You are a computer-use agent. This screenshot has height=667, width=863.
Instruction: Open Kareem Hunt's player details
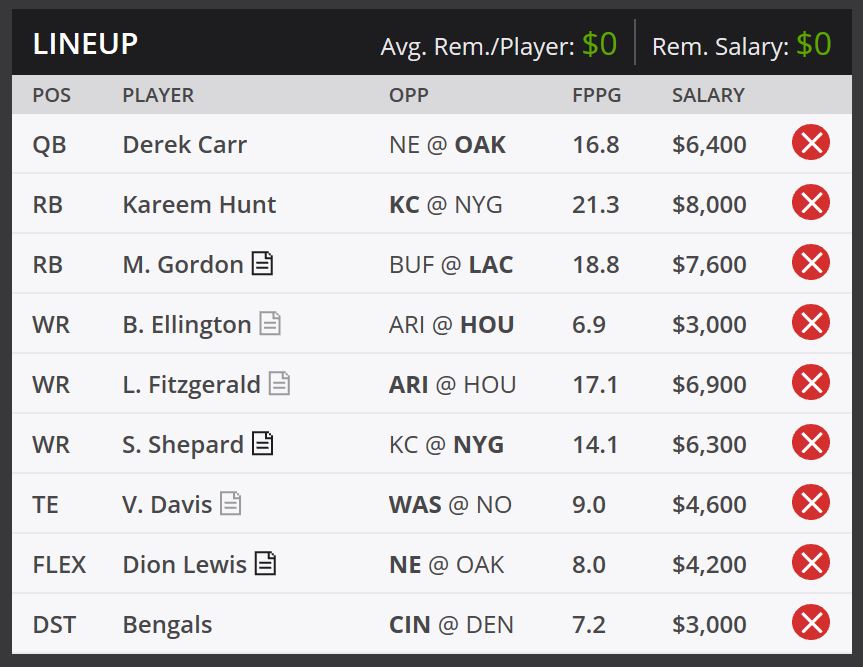pos(199,205)
